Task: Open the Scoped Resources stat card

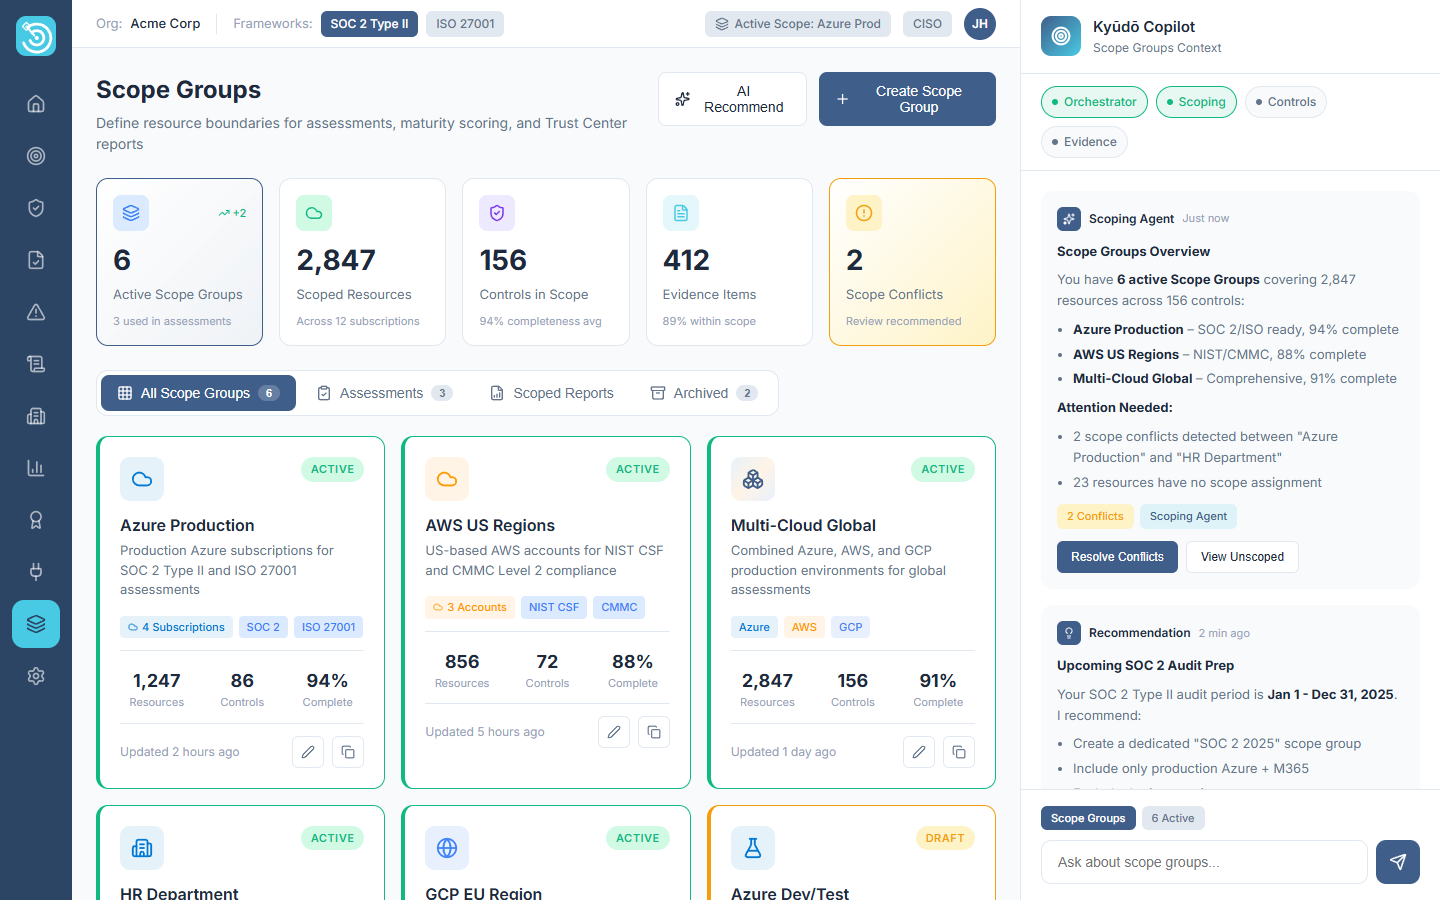Action: click(362, 262)
